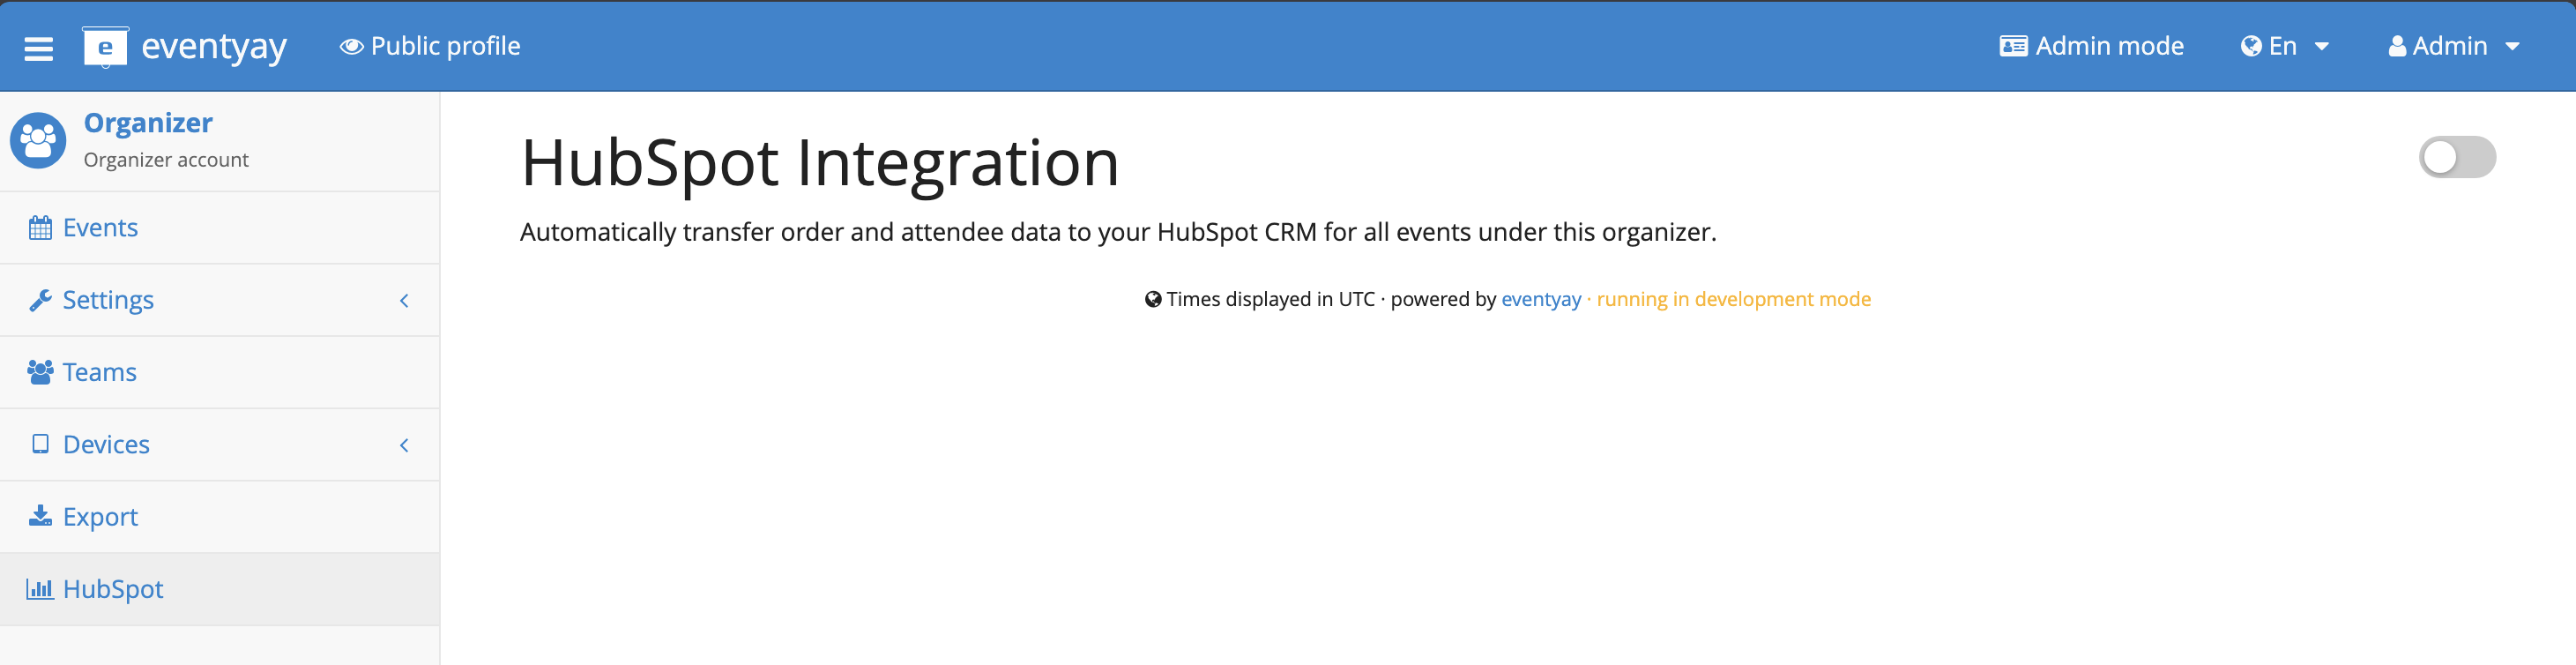Select HubSpot in the sidebar
This screenshot has width=2576, height=665.
[220, 589]
